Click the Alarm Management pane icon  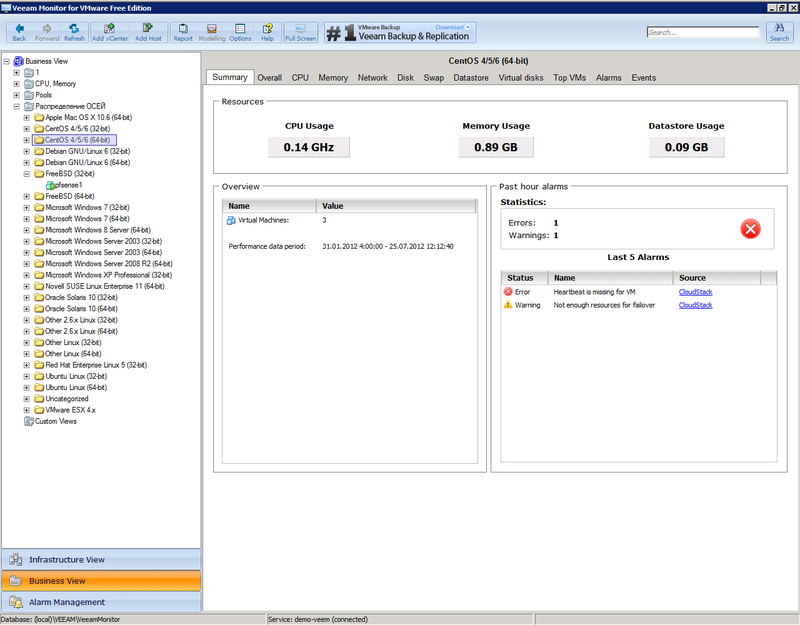[15, 602]
